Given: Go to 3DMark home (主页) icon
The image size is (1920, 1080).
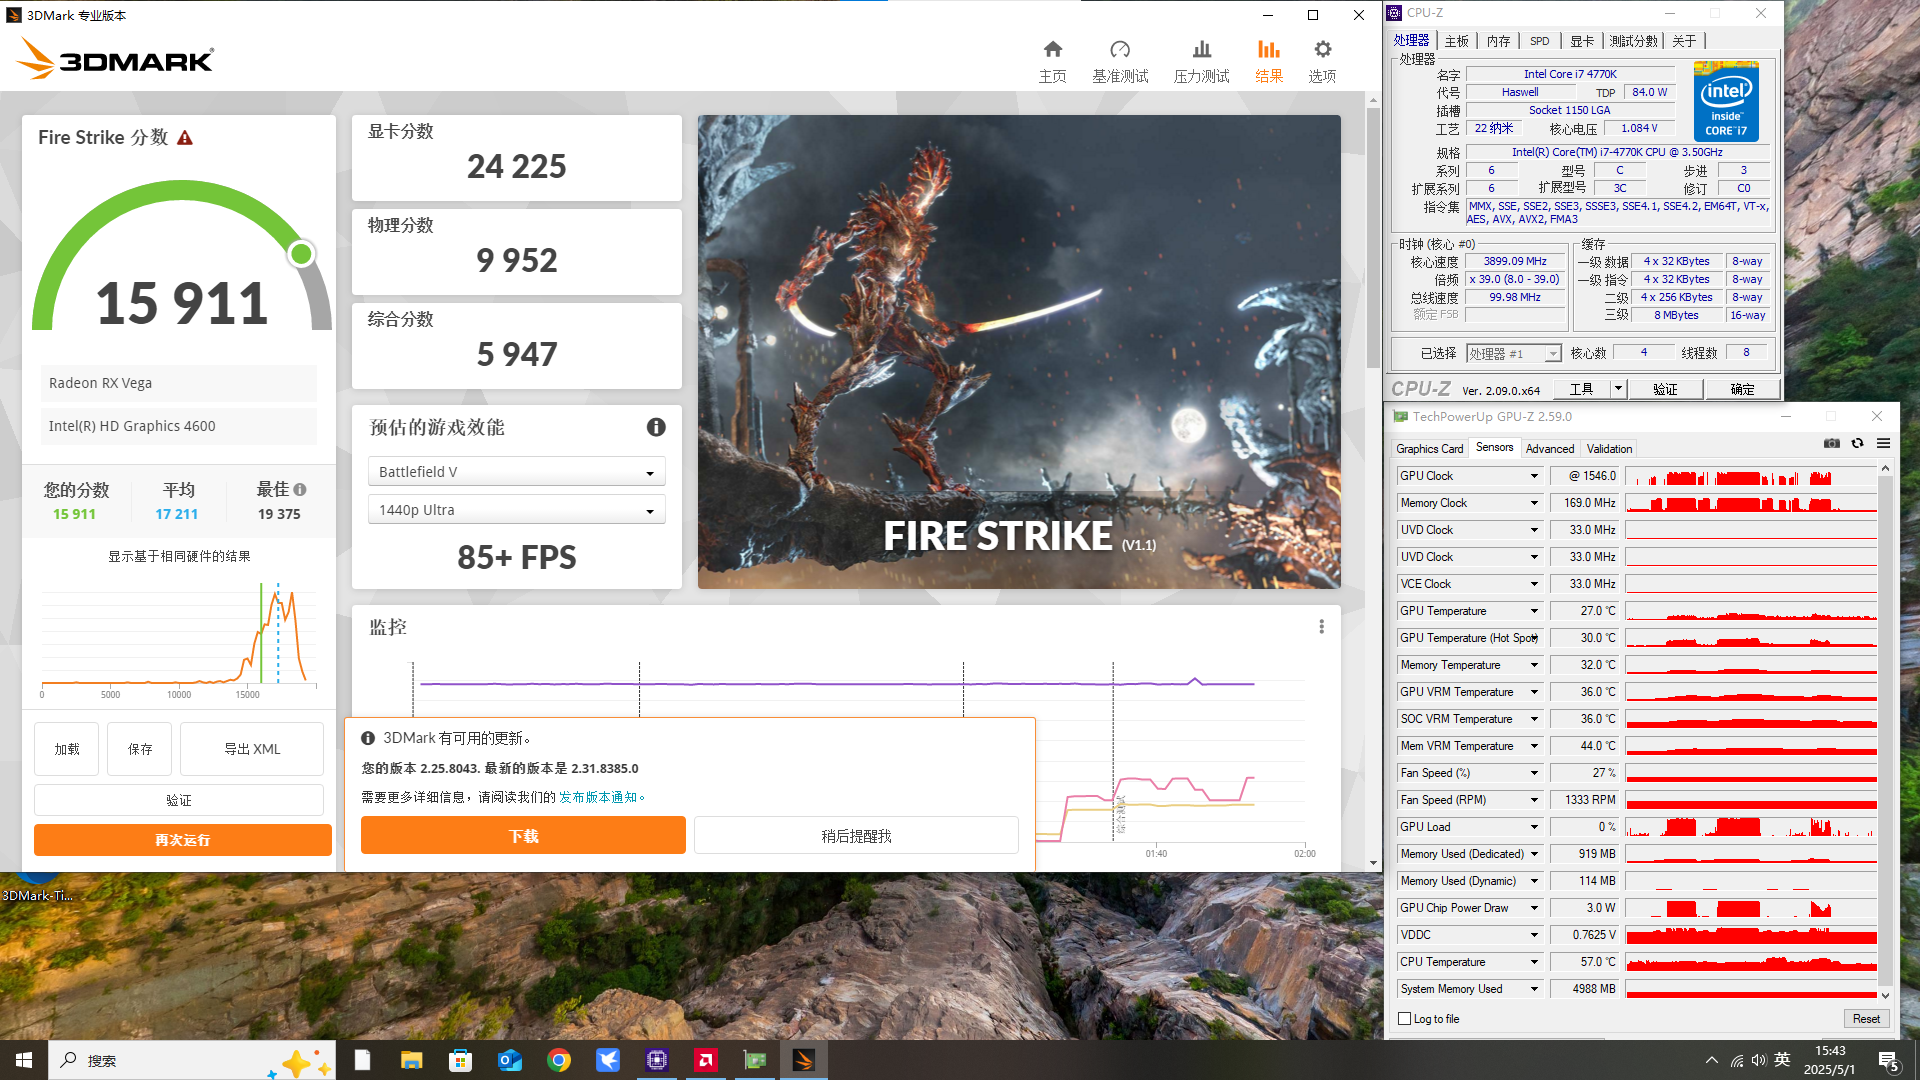Looking at the screenshot, I should tap(1052, 50).
